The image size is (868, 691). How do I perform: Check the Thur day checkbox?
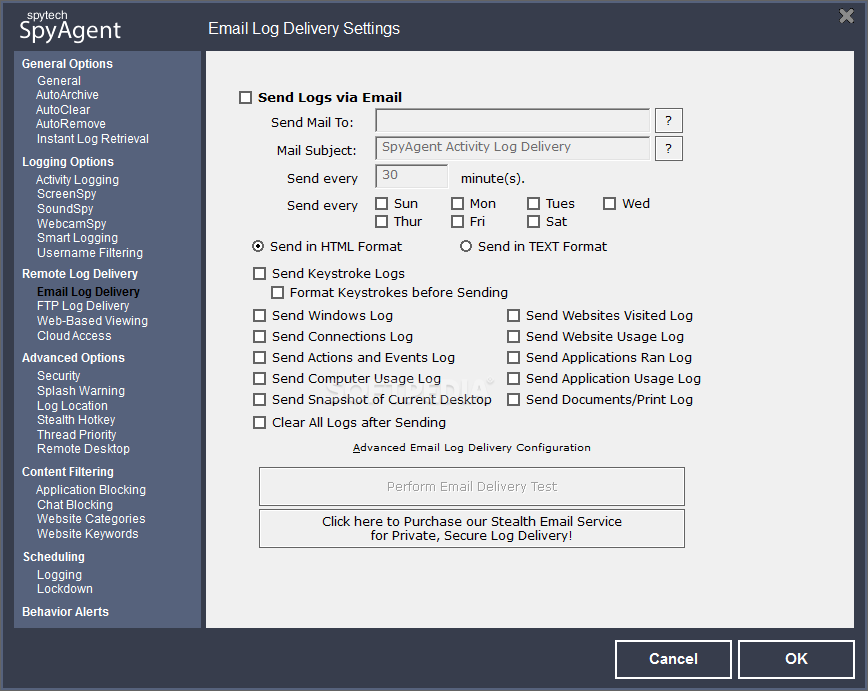click(x=381, y=221)
